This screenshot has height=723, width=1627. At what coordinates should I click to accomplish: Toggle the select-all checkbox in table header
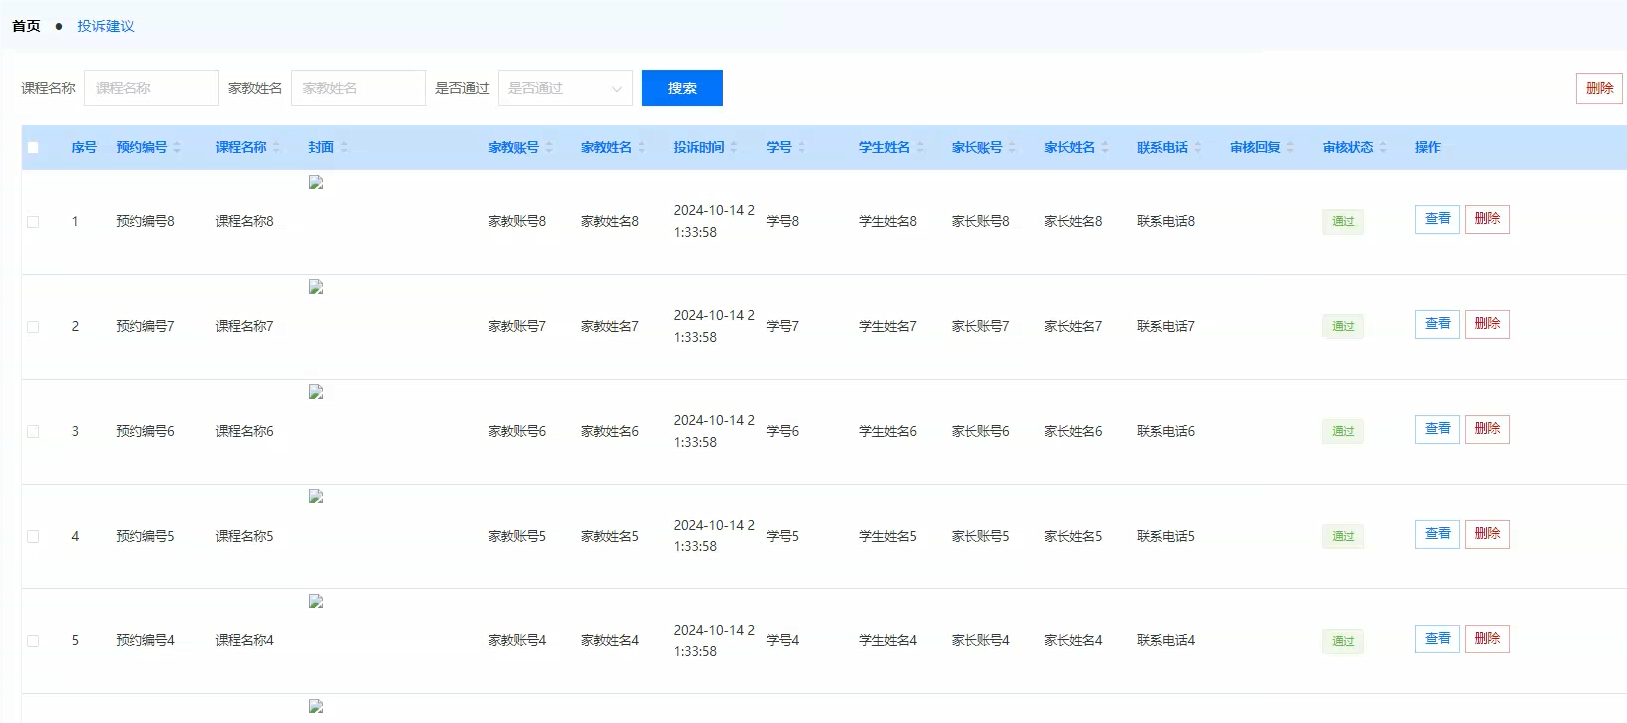(33, 147)
